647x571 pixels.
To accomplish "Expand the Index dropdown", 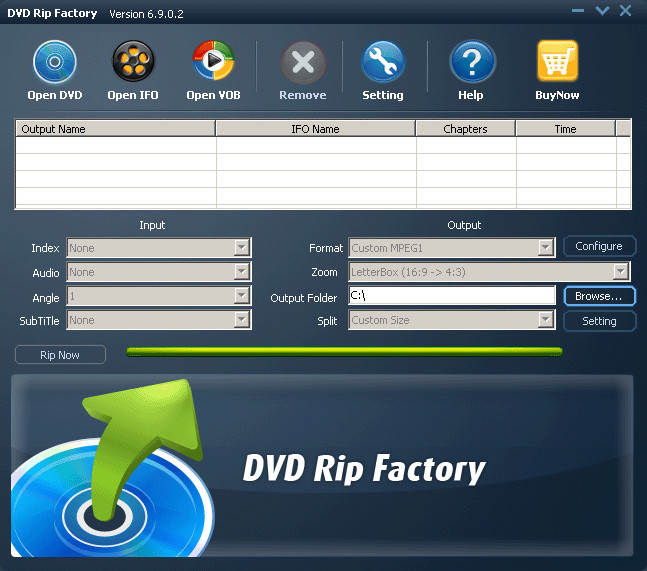I will click(241, 248).
